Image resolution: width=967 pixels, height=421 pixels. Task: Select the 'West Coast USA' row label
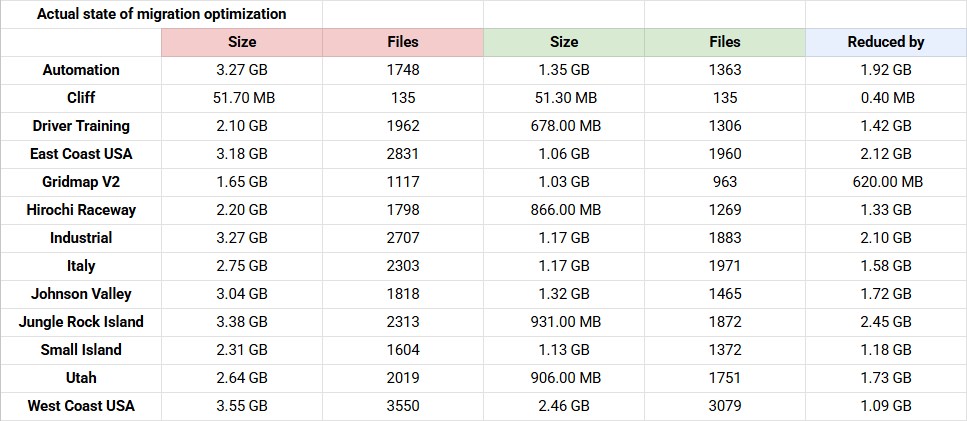tap(81, 406)
